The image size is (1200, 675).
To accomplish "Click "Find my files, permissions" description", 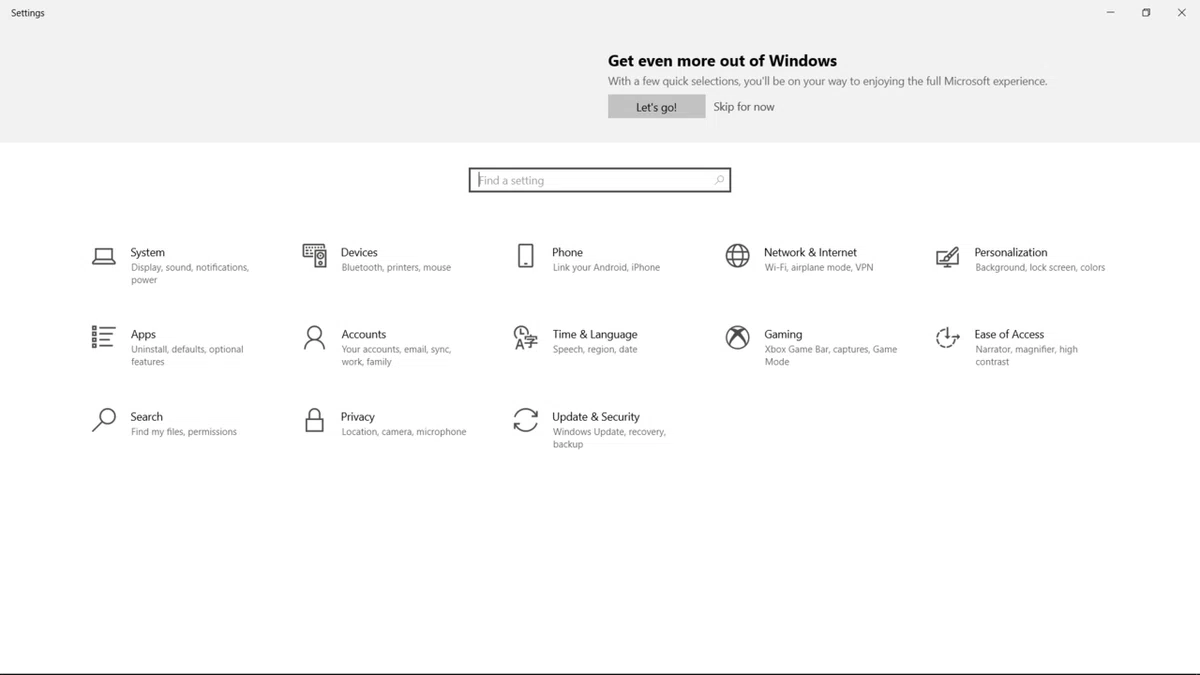I will click(184, 432).
